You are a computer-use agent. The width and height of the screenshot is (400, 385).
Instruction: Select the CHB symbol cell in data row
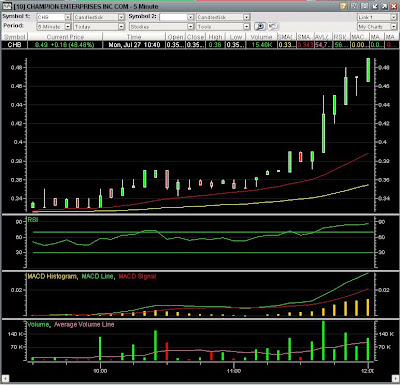pyautogui.click(x=15, y=44)
